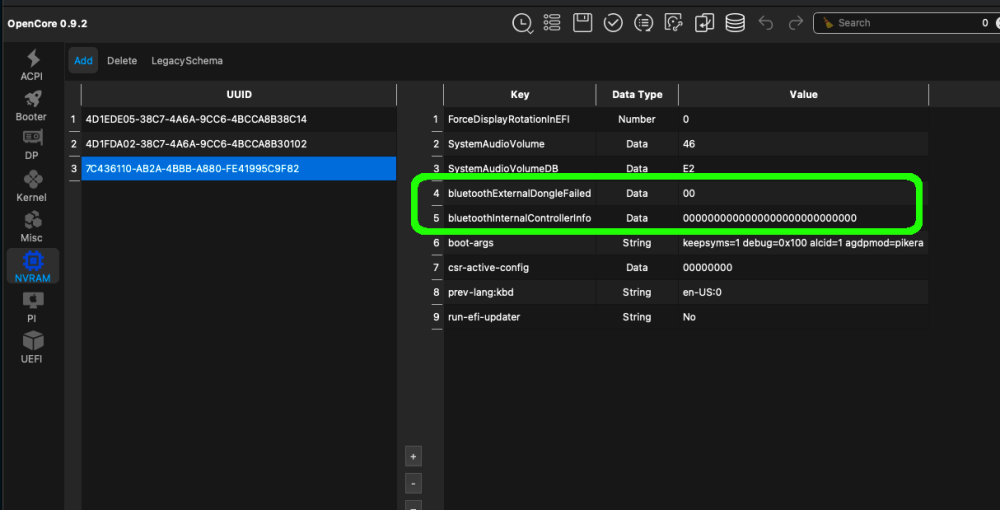Click the copy/import documents icon
Viewport: 1000px width, 510px height.
[705, 23]
